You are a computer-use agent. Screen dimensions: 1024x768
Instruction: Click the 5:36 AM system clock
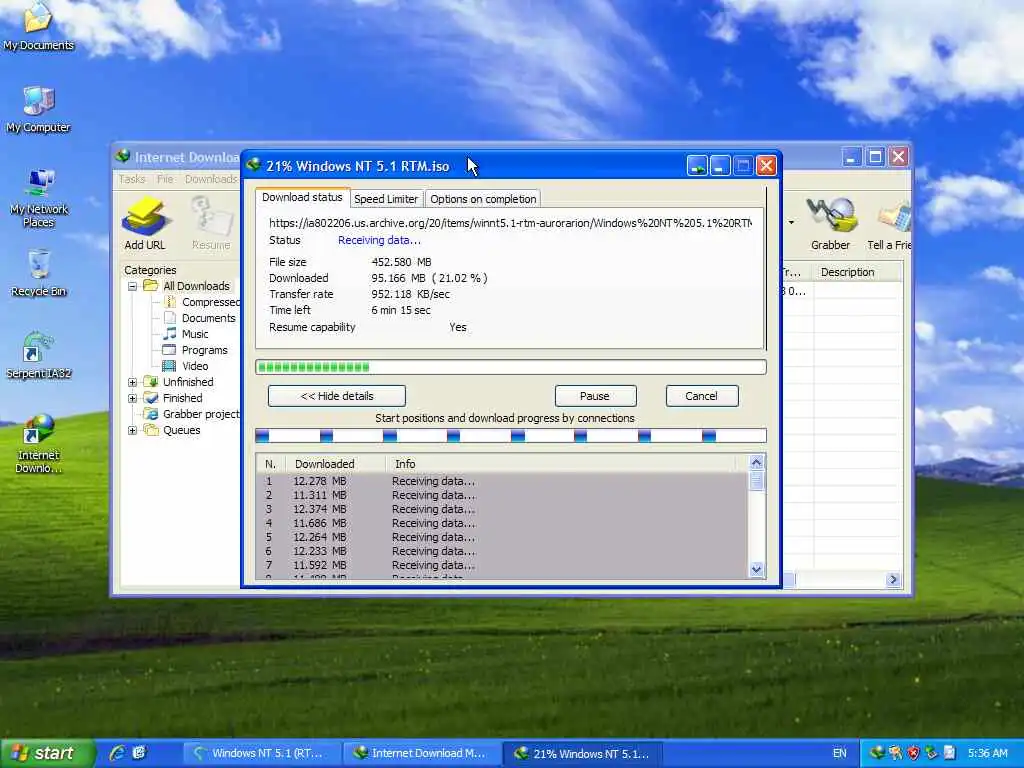987,753
